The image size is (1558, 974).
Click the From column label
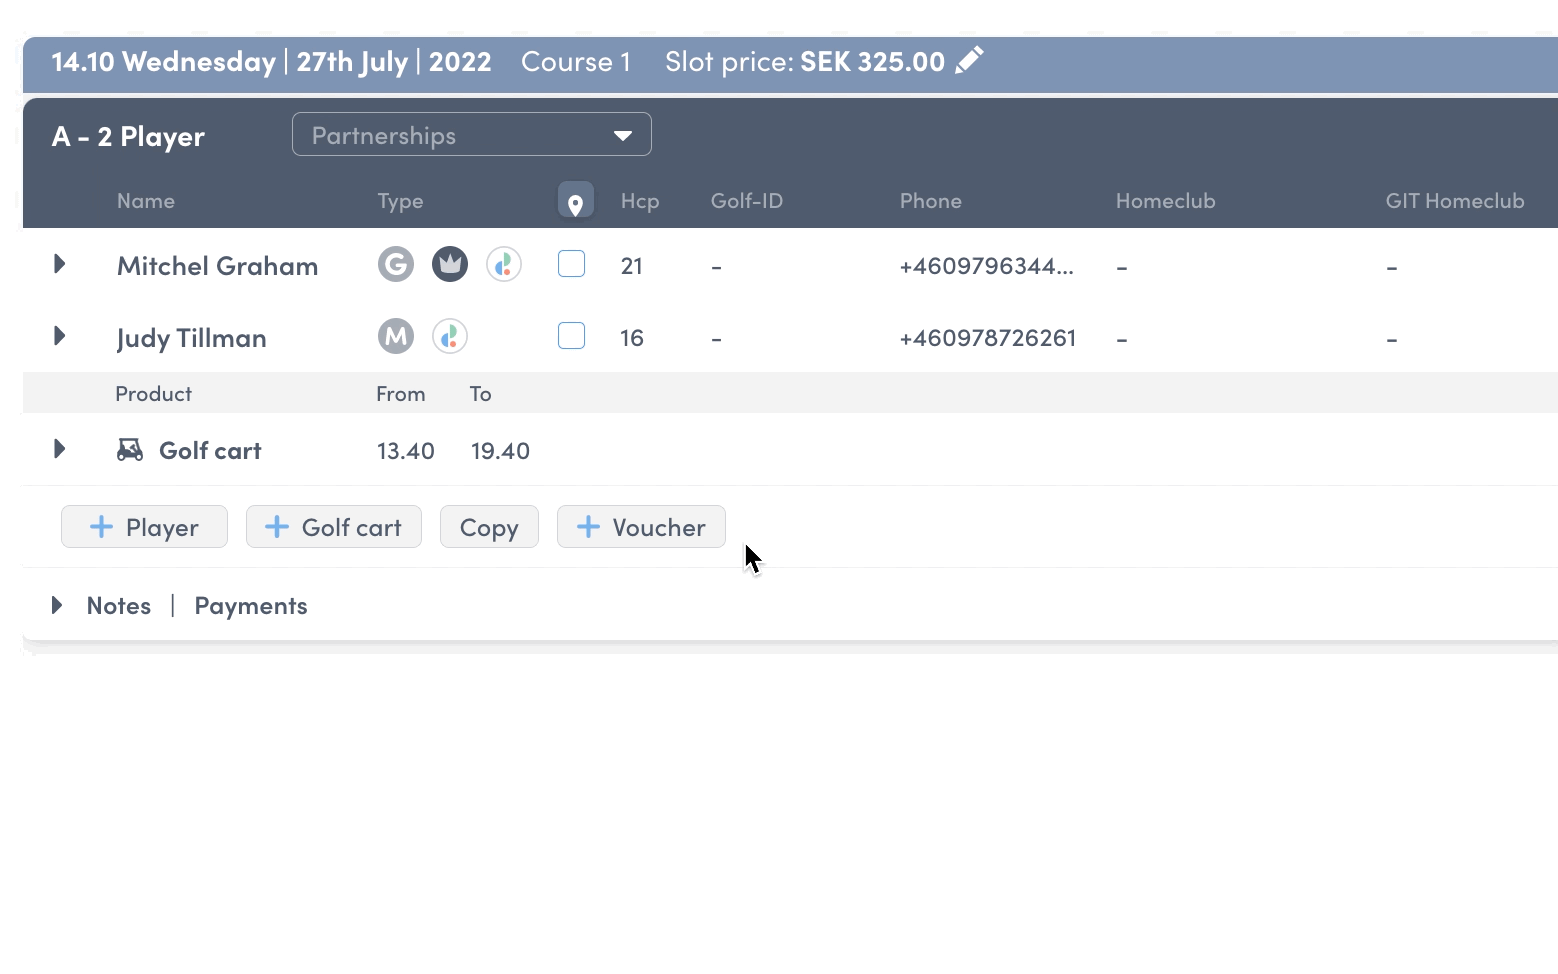coord(401,393)
